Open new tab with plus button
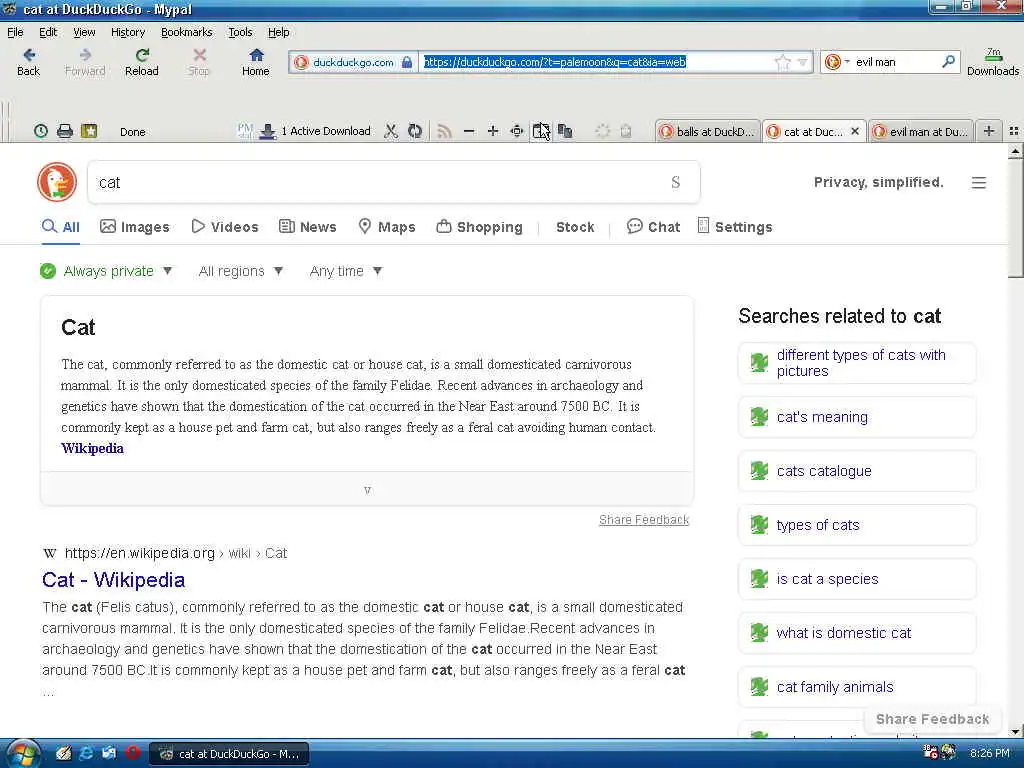Image resolution: width=1024 pixels, height=768 pixels. pyautogui.click(x=989, y=131)
